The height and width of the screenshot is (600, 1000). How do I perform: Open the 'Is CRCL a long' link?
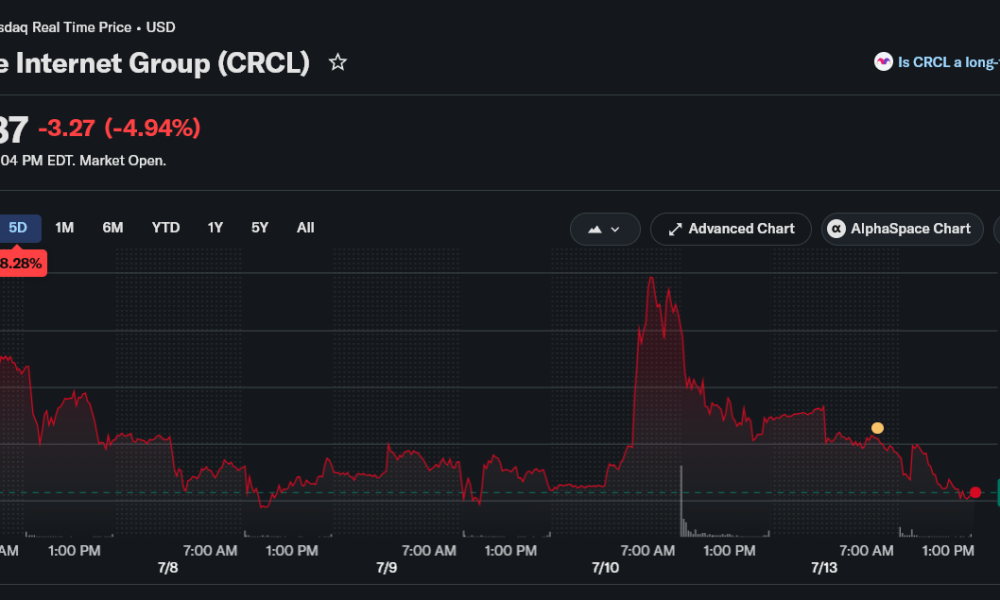[949, 62]
